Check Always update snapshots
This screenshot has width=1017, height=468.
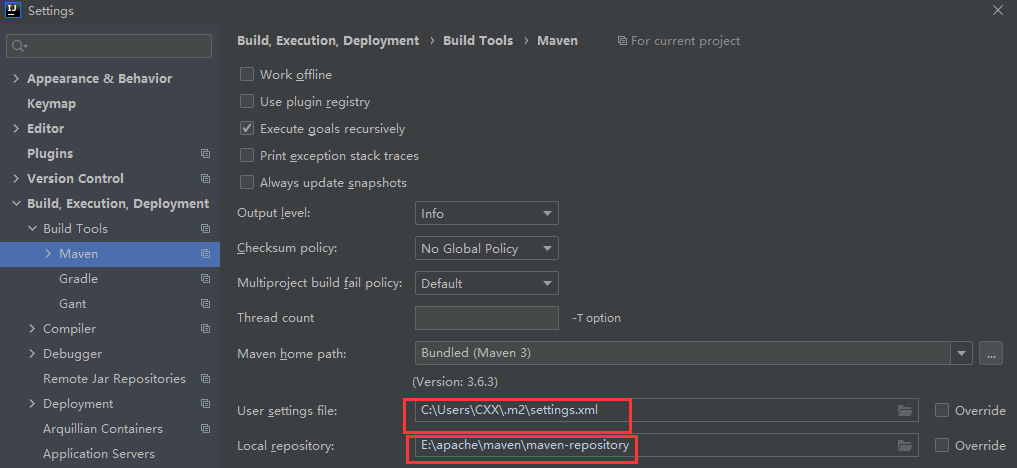click(x=246, y=183)
